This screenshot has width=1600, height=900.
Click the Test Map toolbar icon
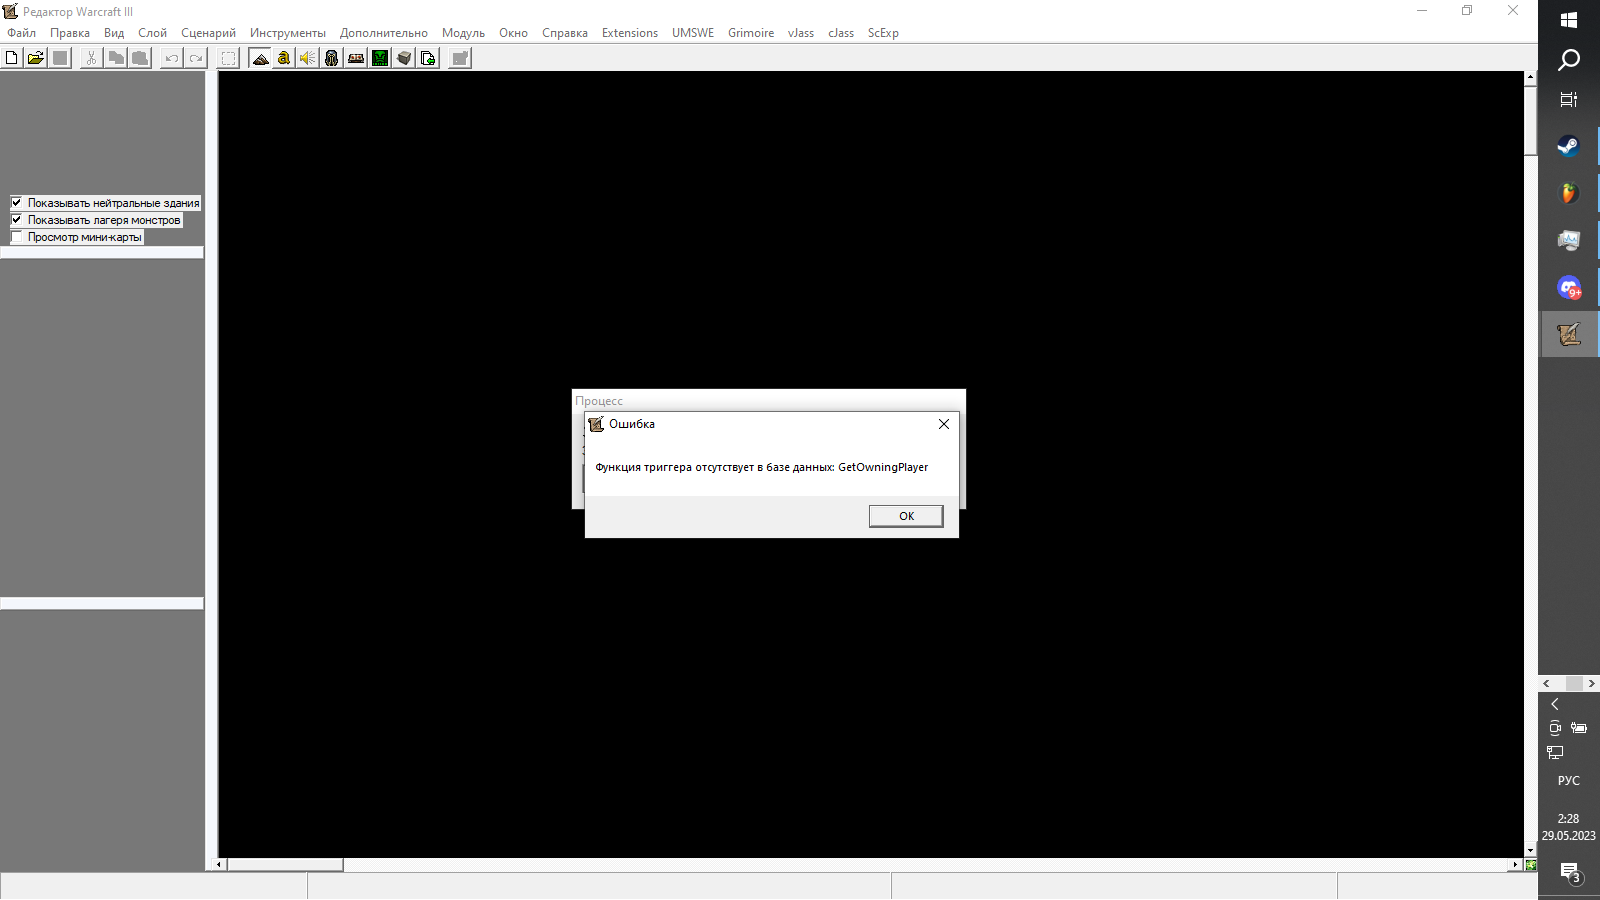(460, 58)
